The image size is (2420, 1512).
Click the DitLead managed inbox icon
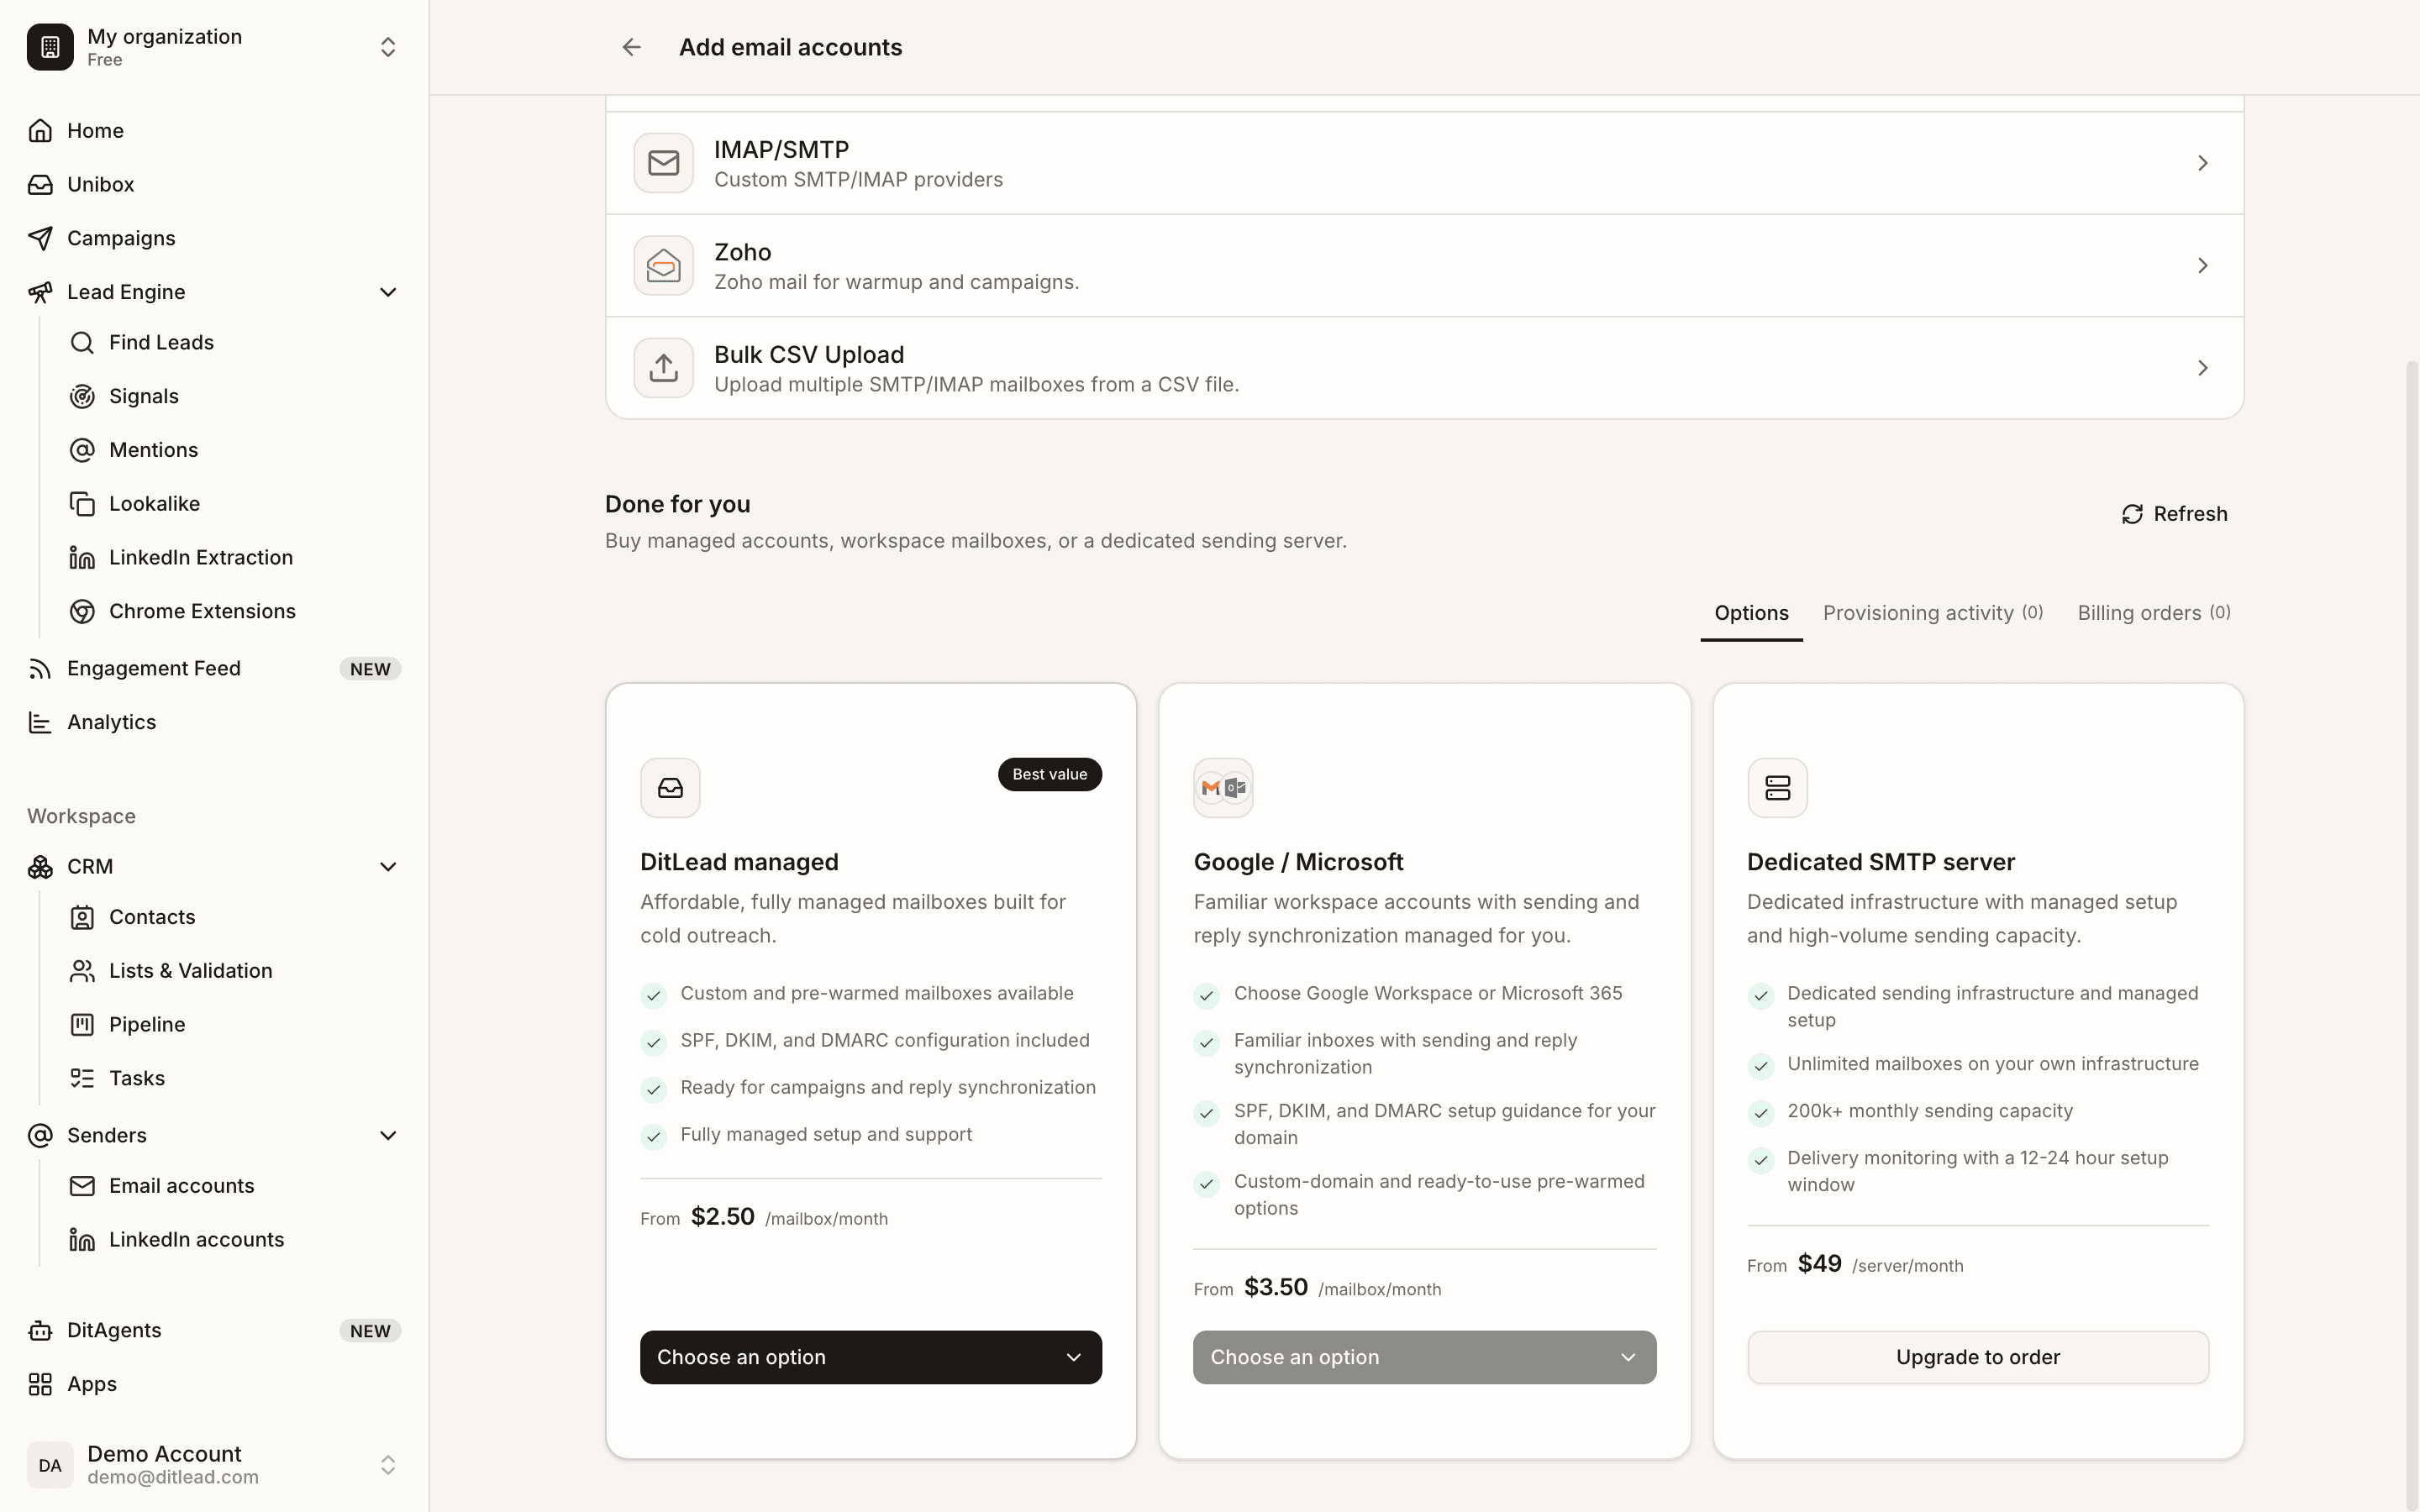coord(670,788)
